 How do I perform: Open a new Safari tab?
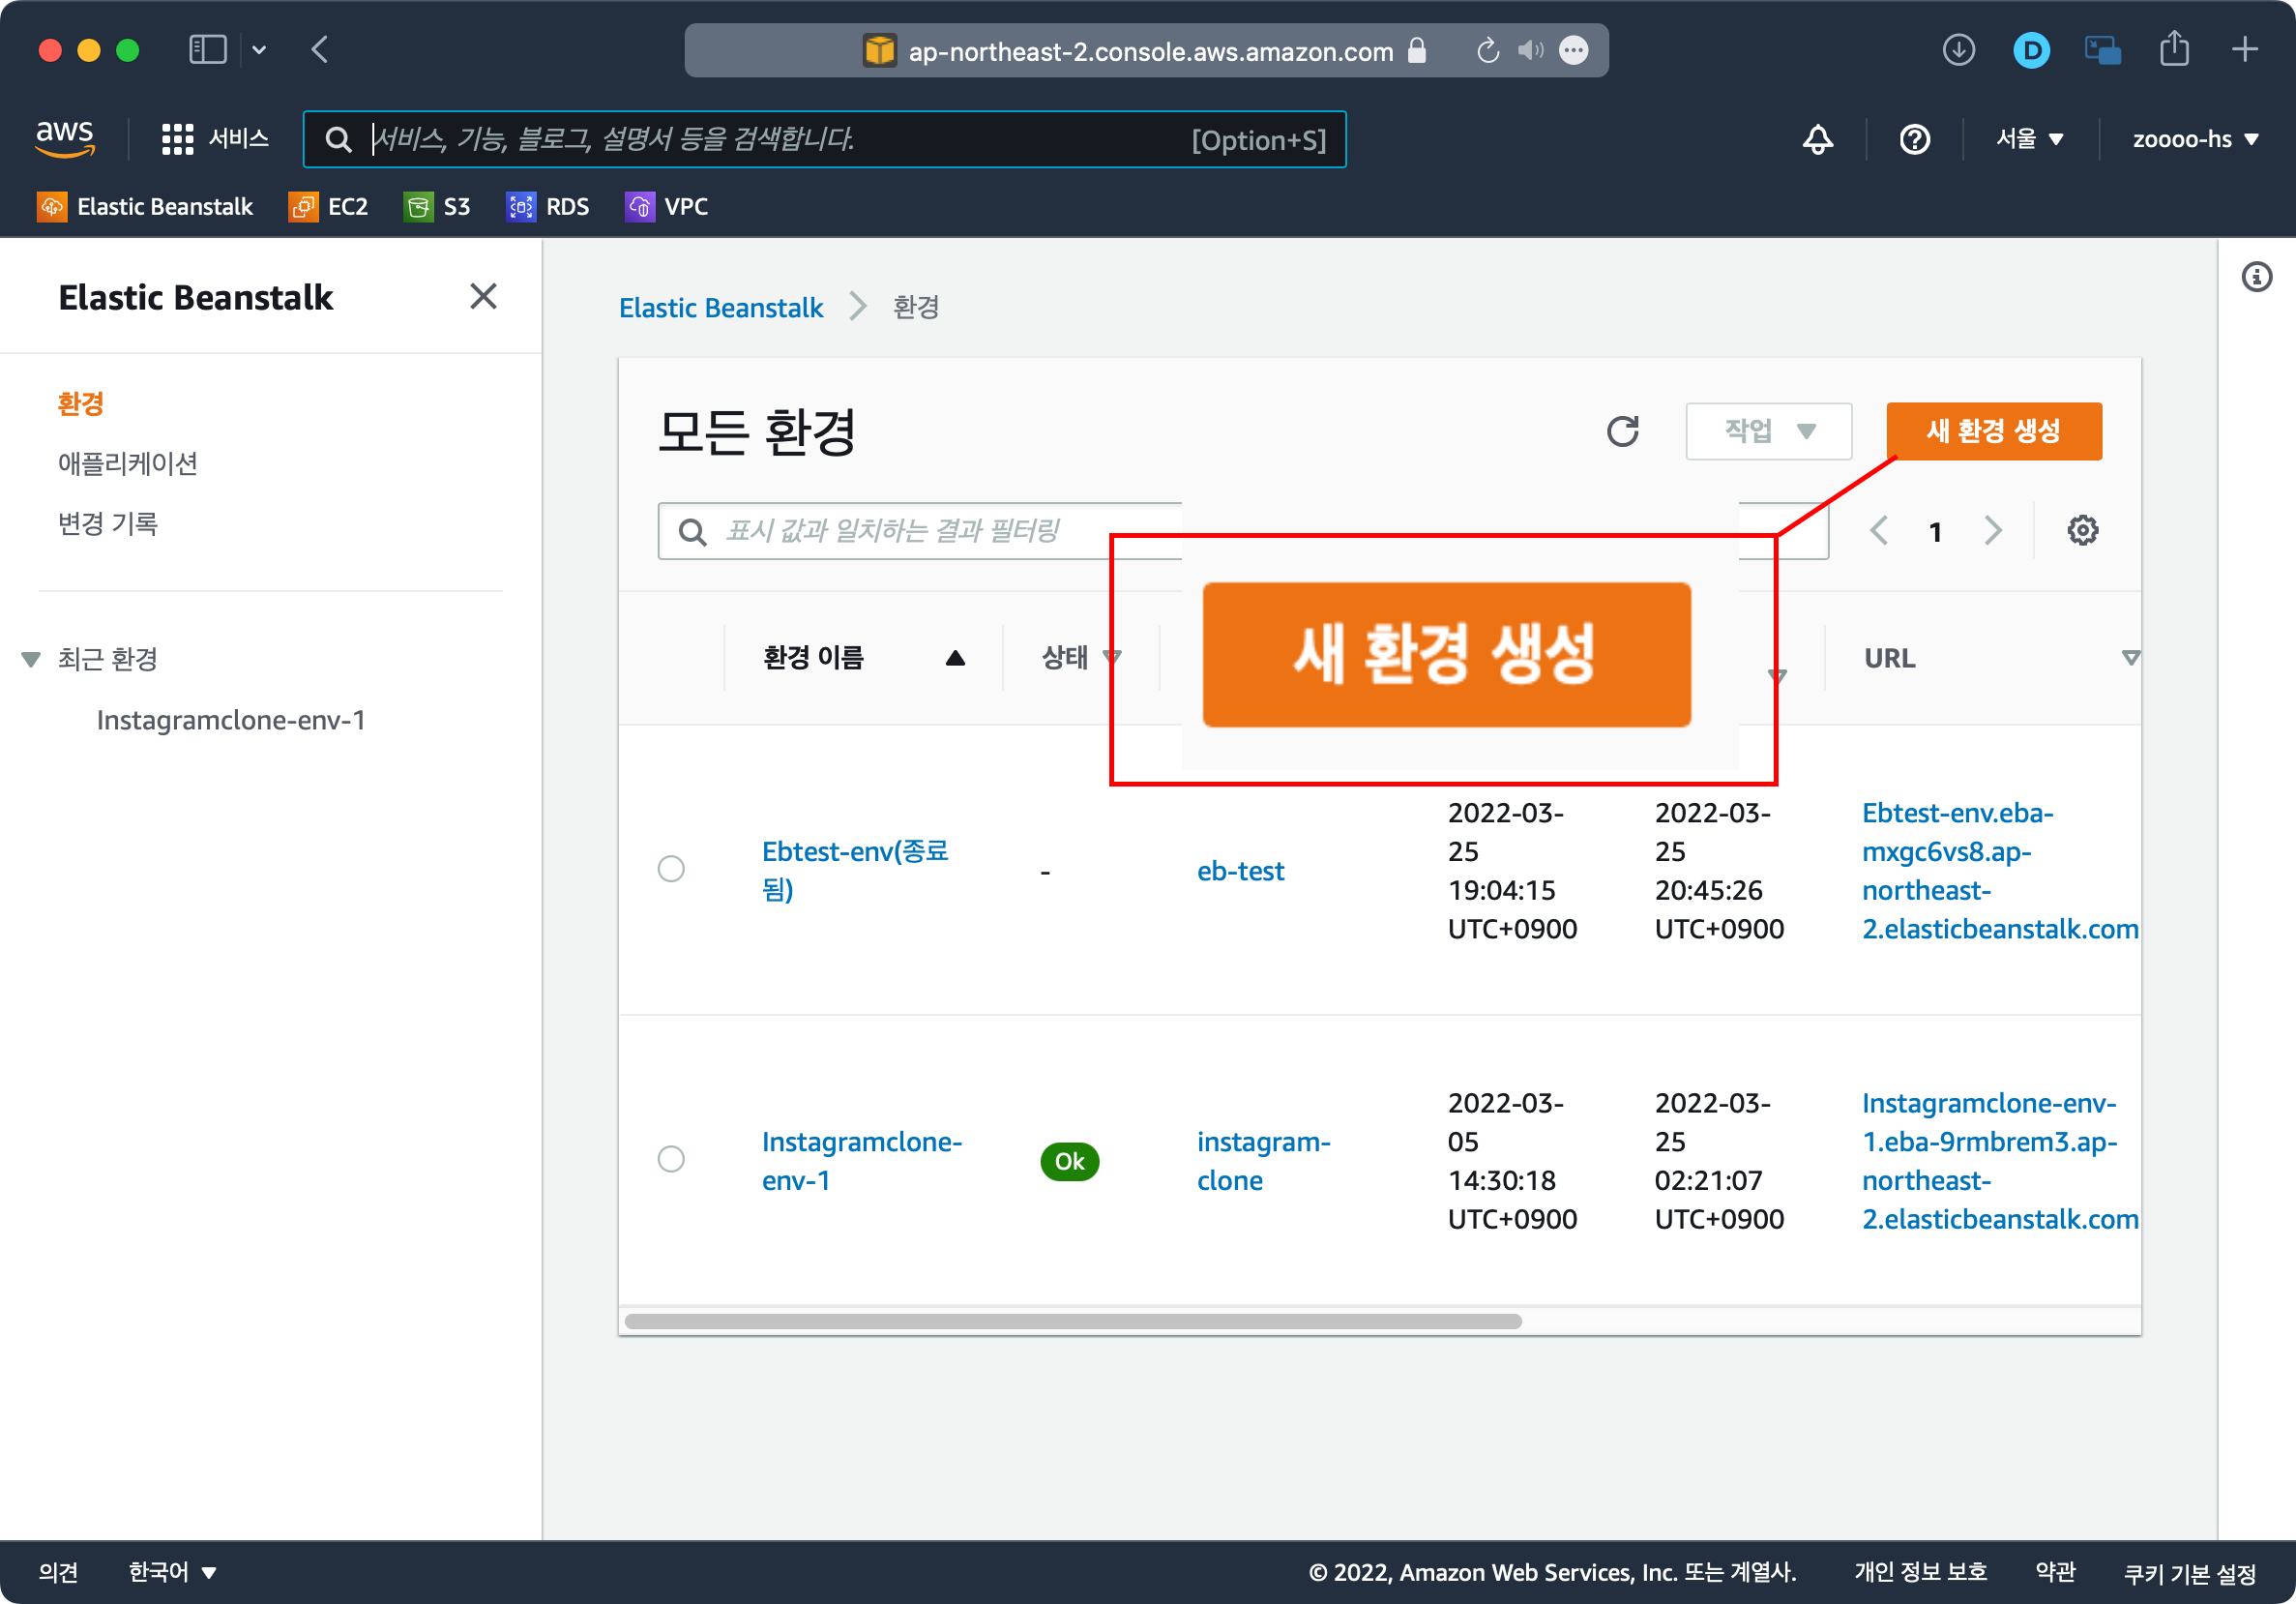click(x=2245, y=49)
